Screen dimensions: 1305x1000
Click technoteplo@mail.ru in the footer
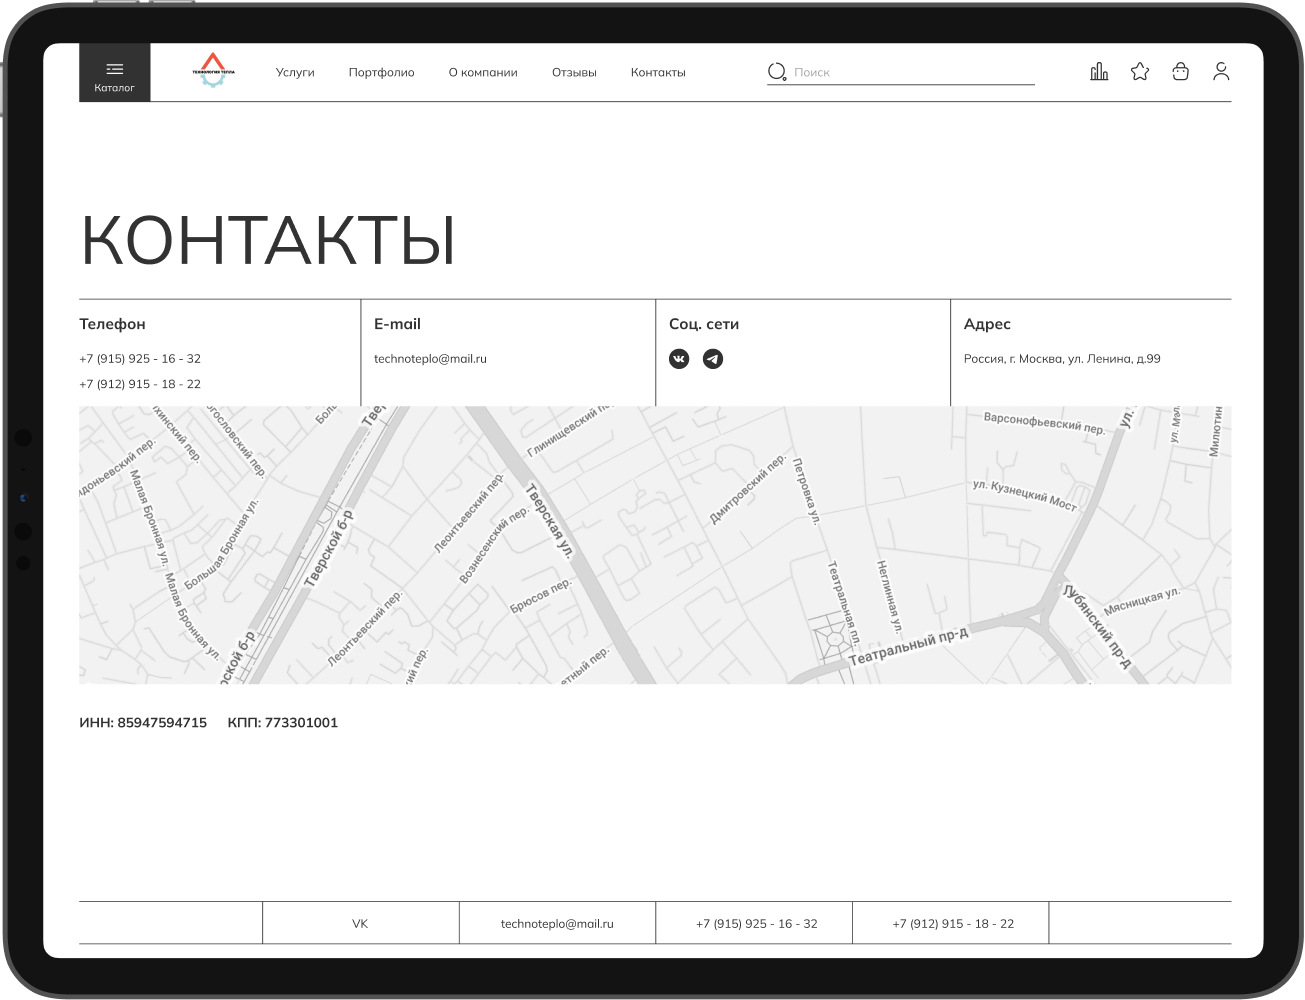tap(557, 924)
